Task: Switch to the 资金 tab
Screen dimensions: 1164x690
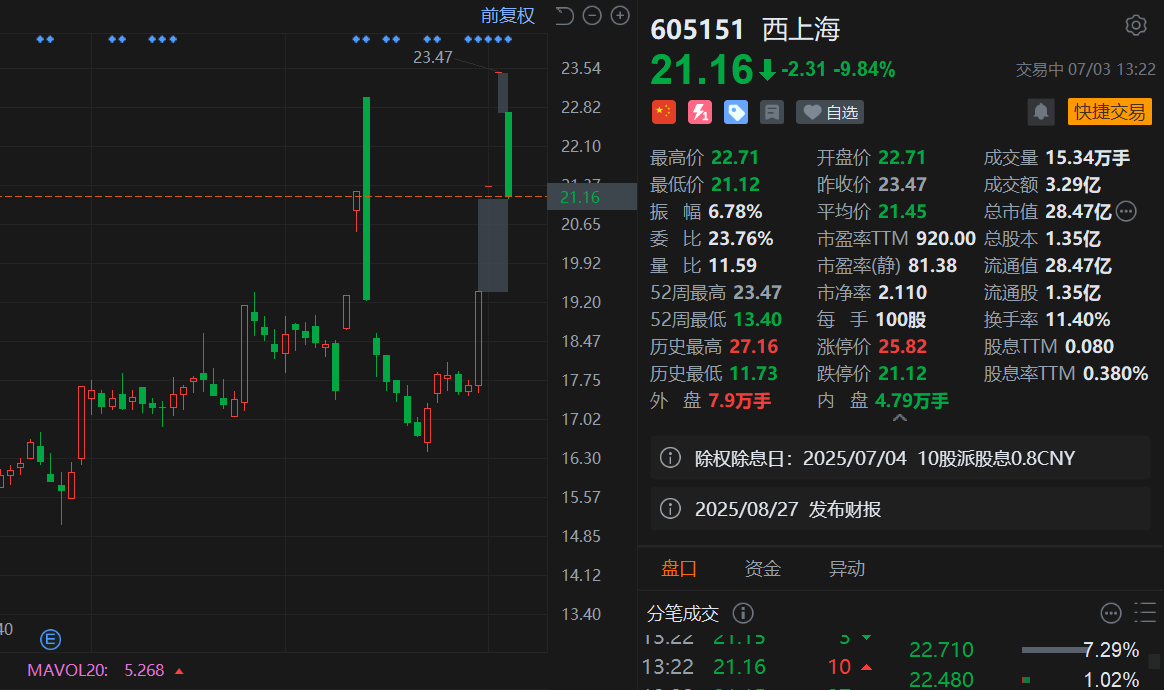Action: [x=762, y=569]
